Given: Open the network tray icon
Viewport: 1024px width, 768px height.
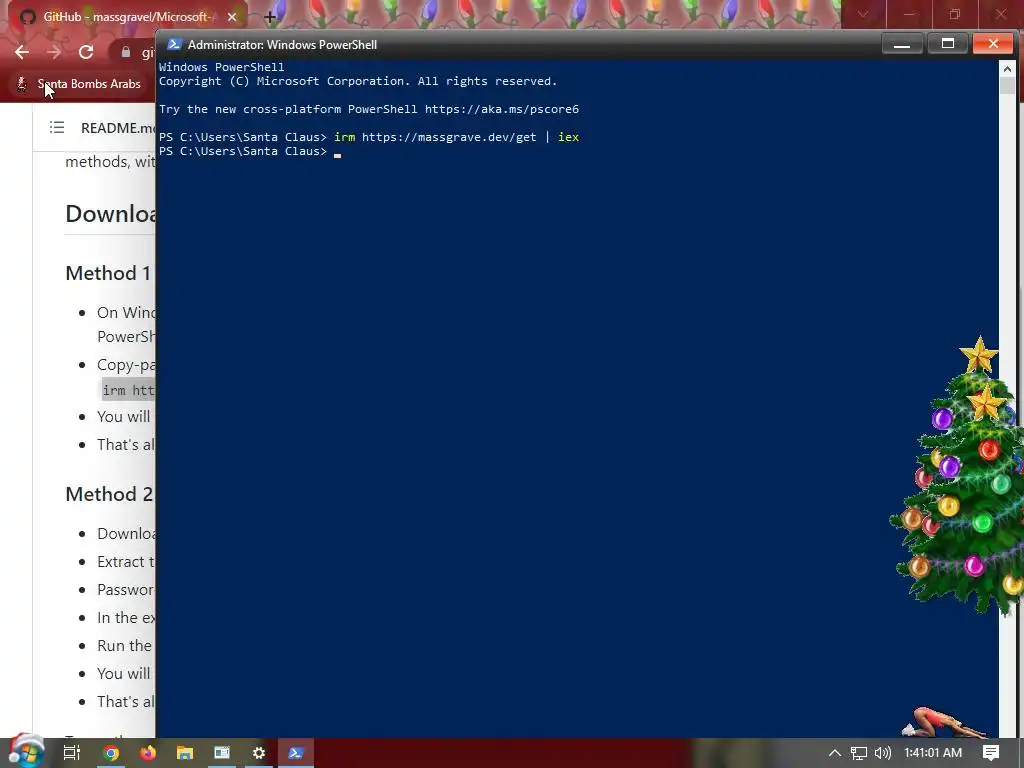Looking at the screenshot, I should (x=859, y=753).
